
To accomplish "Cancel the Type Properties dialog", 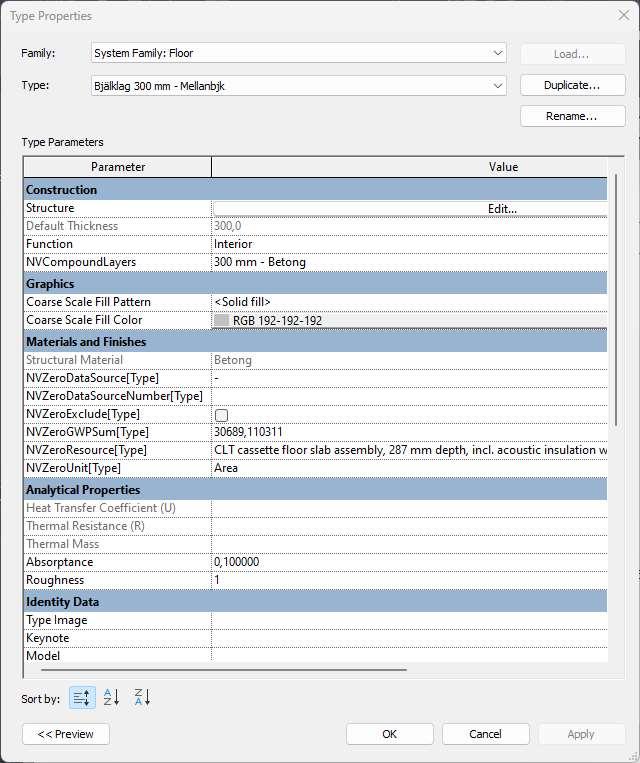I will pyautogui.click(x=485, y=734).
